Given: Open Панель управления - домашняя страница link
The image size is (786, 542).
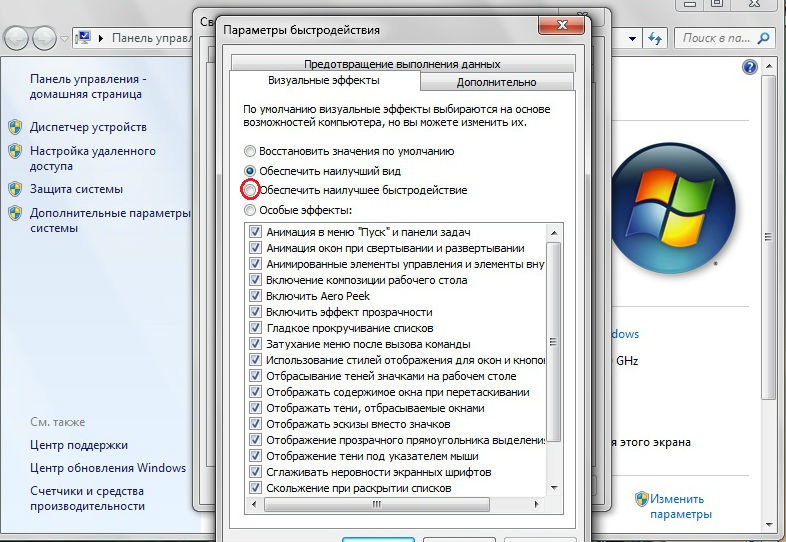Looking at the screenshot, I should point(88,86).
